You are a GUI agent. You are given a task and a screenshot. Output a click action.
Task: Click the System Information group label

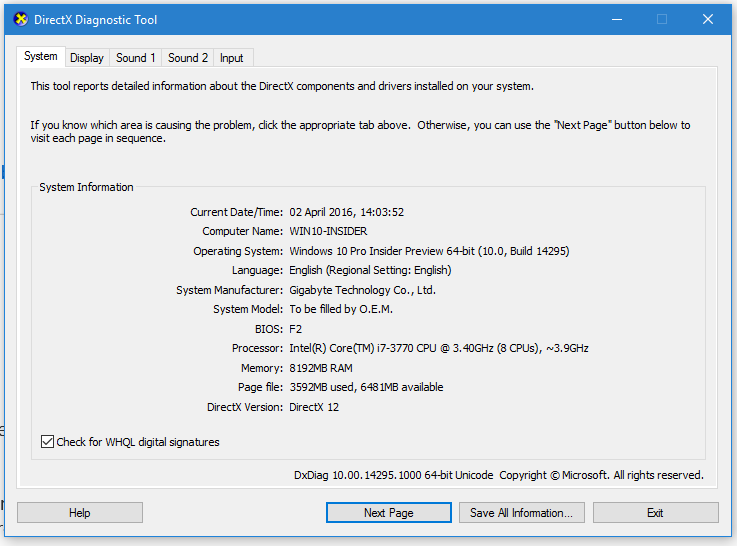point(86,187)
